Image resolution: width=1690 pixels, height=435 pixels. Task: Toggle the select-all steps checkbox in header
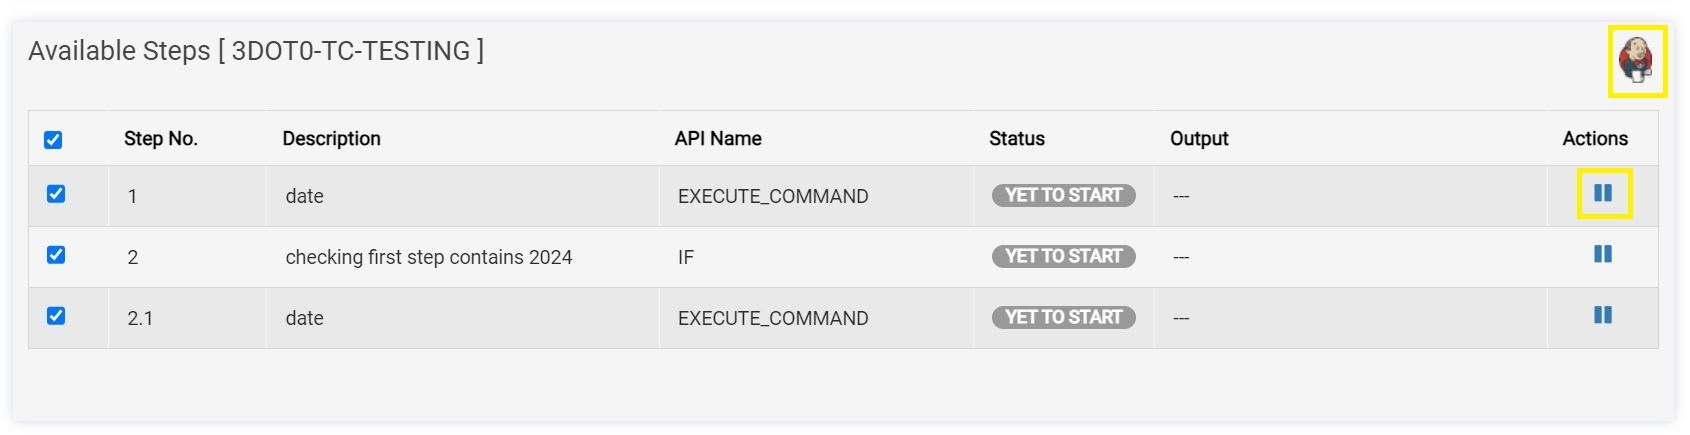(x=53, y=140)
